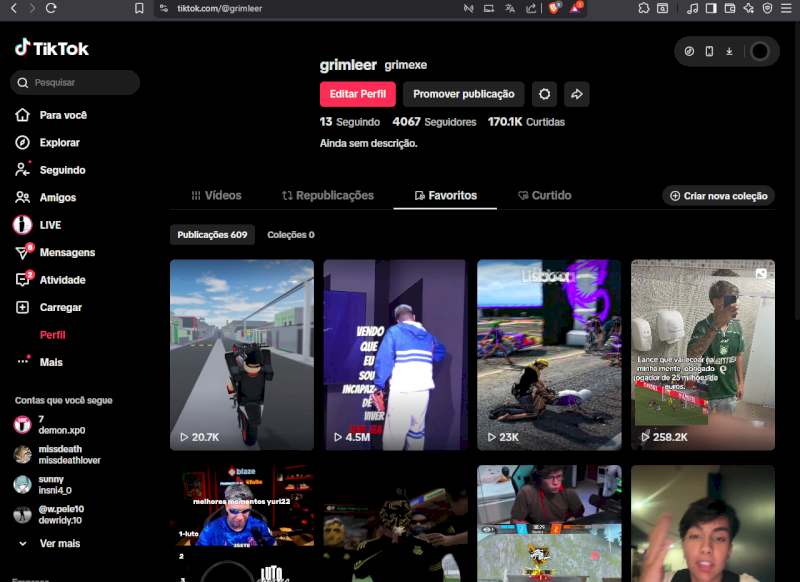
Task: Switch to the Coleções 0 filter
Action: click(290, 235)
